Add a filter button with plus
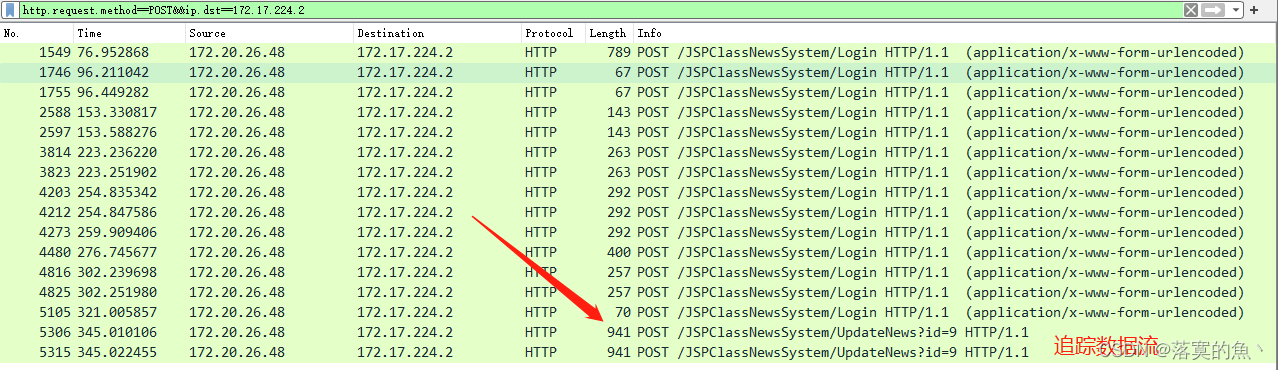Image resolution: width=1278 pixels, height=370 pixels. [1254, 10]
